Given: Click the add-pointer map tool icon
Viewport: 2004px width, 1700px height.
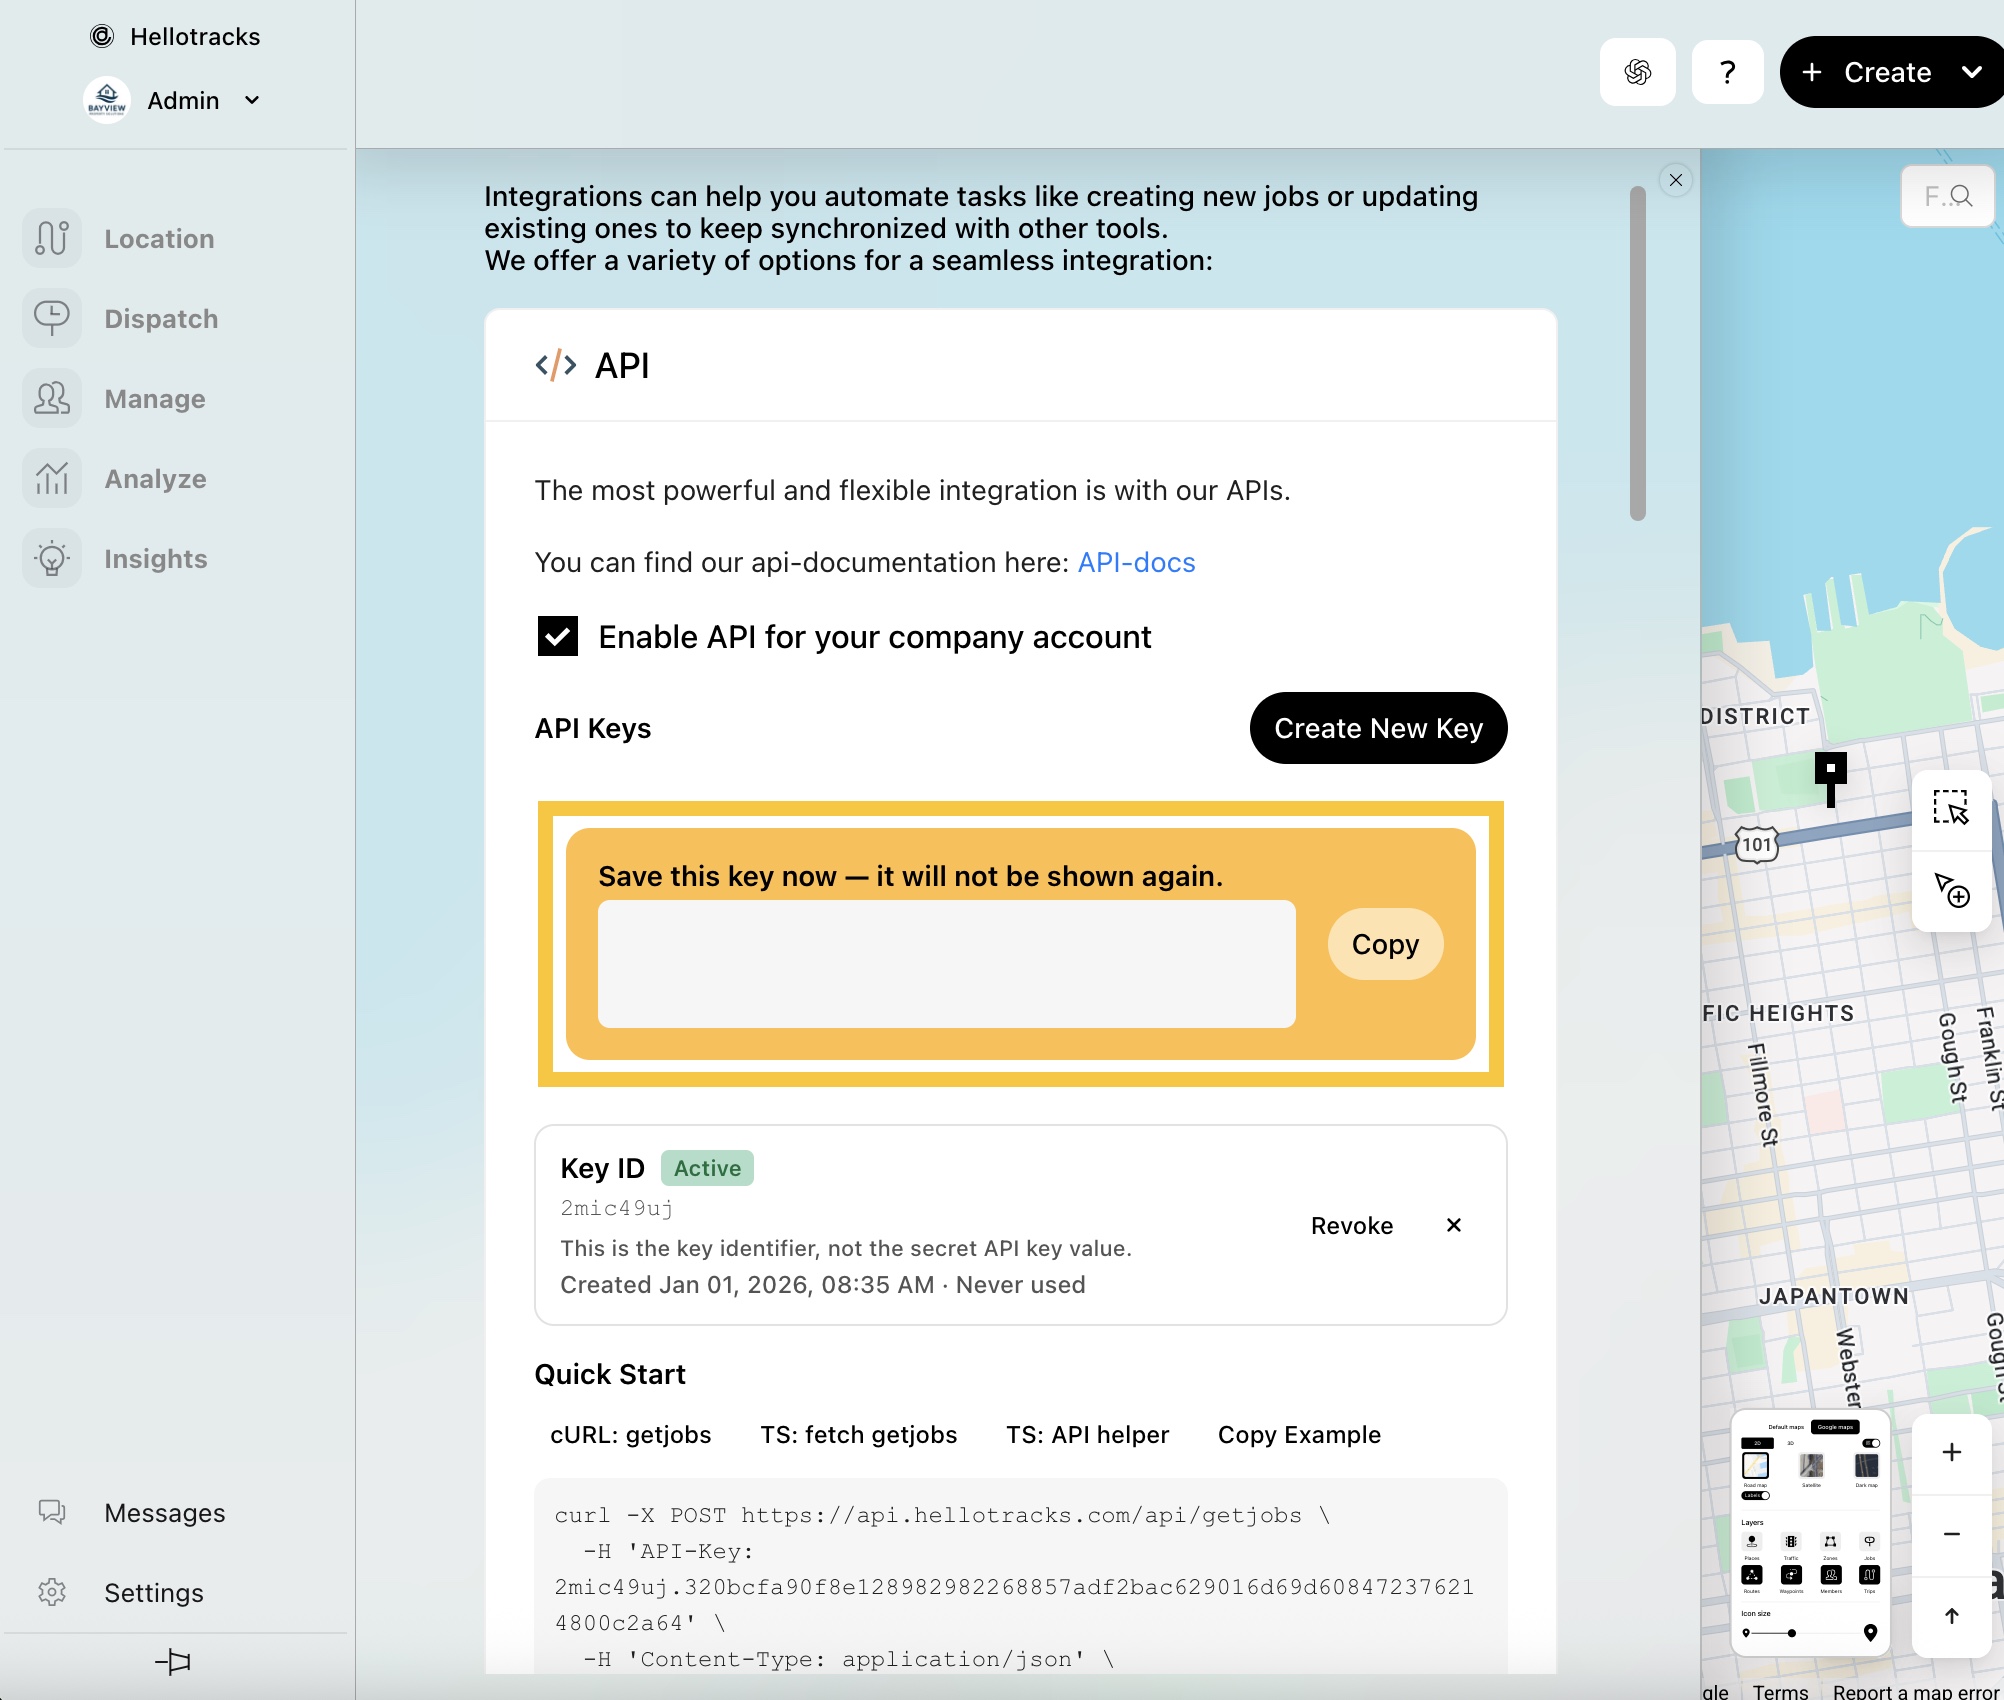Looking at the screenshot, I should click(1950, 889).
